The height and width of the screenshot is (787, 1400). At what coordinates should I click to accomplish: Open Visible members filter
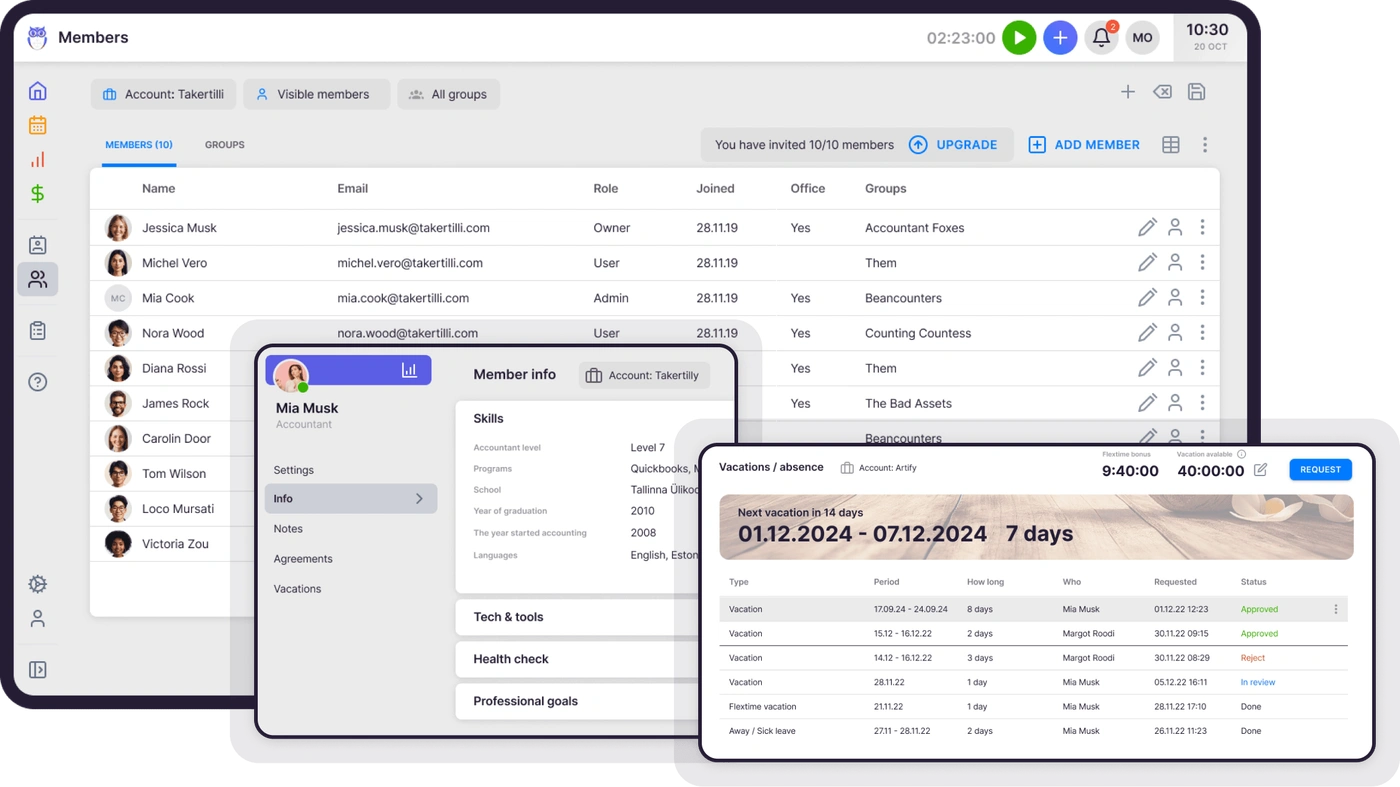tap(317, 94)
